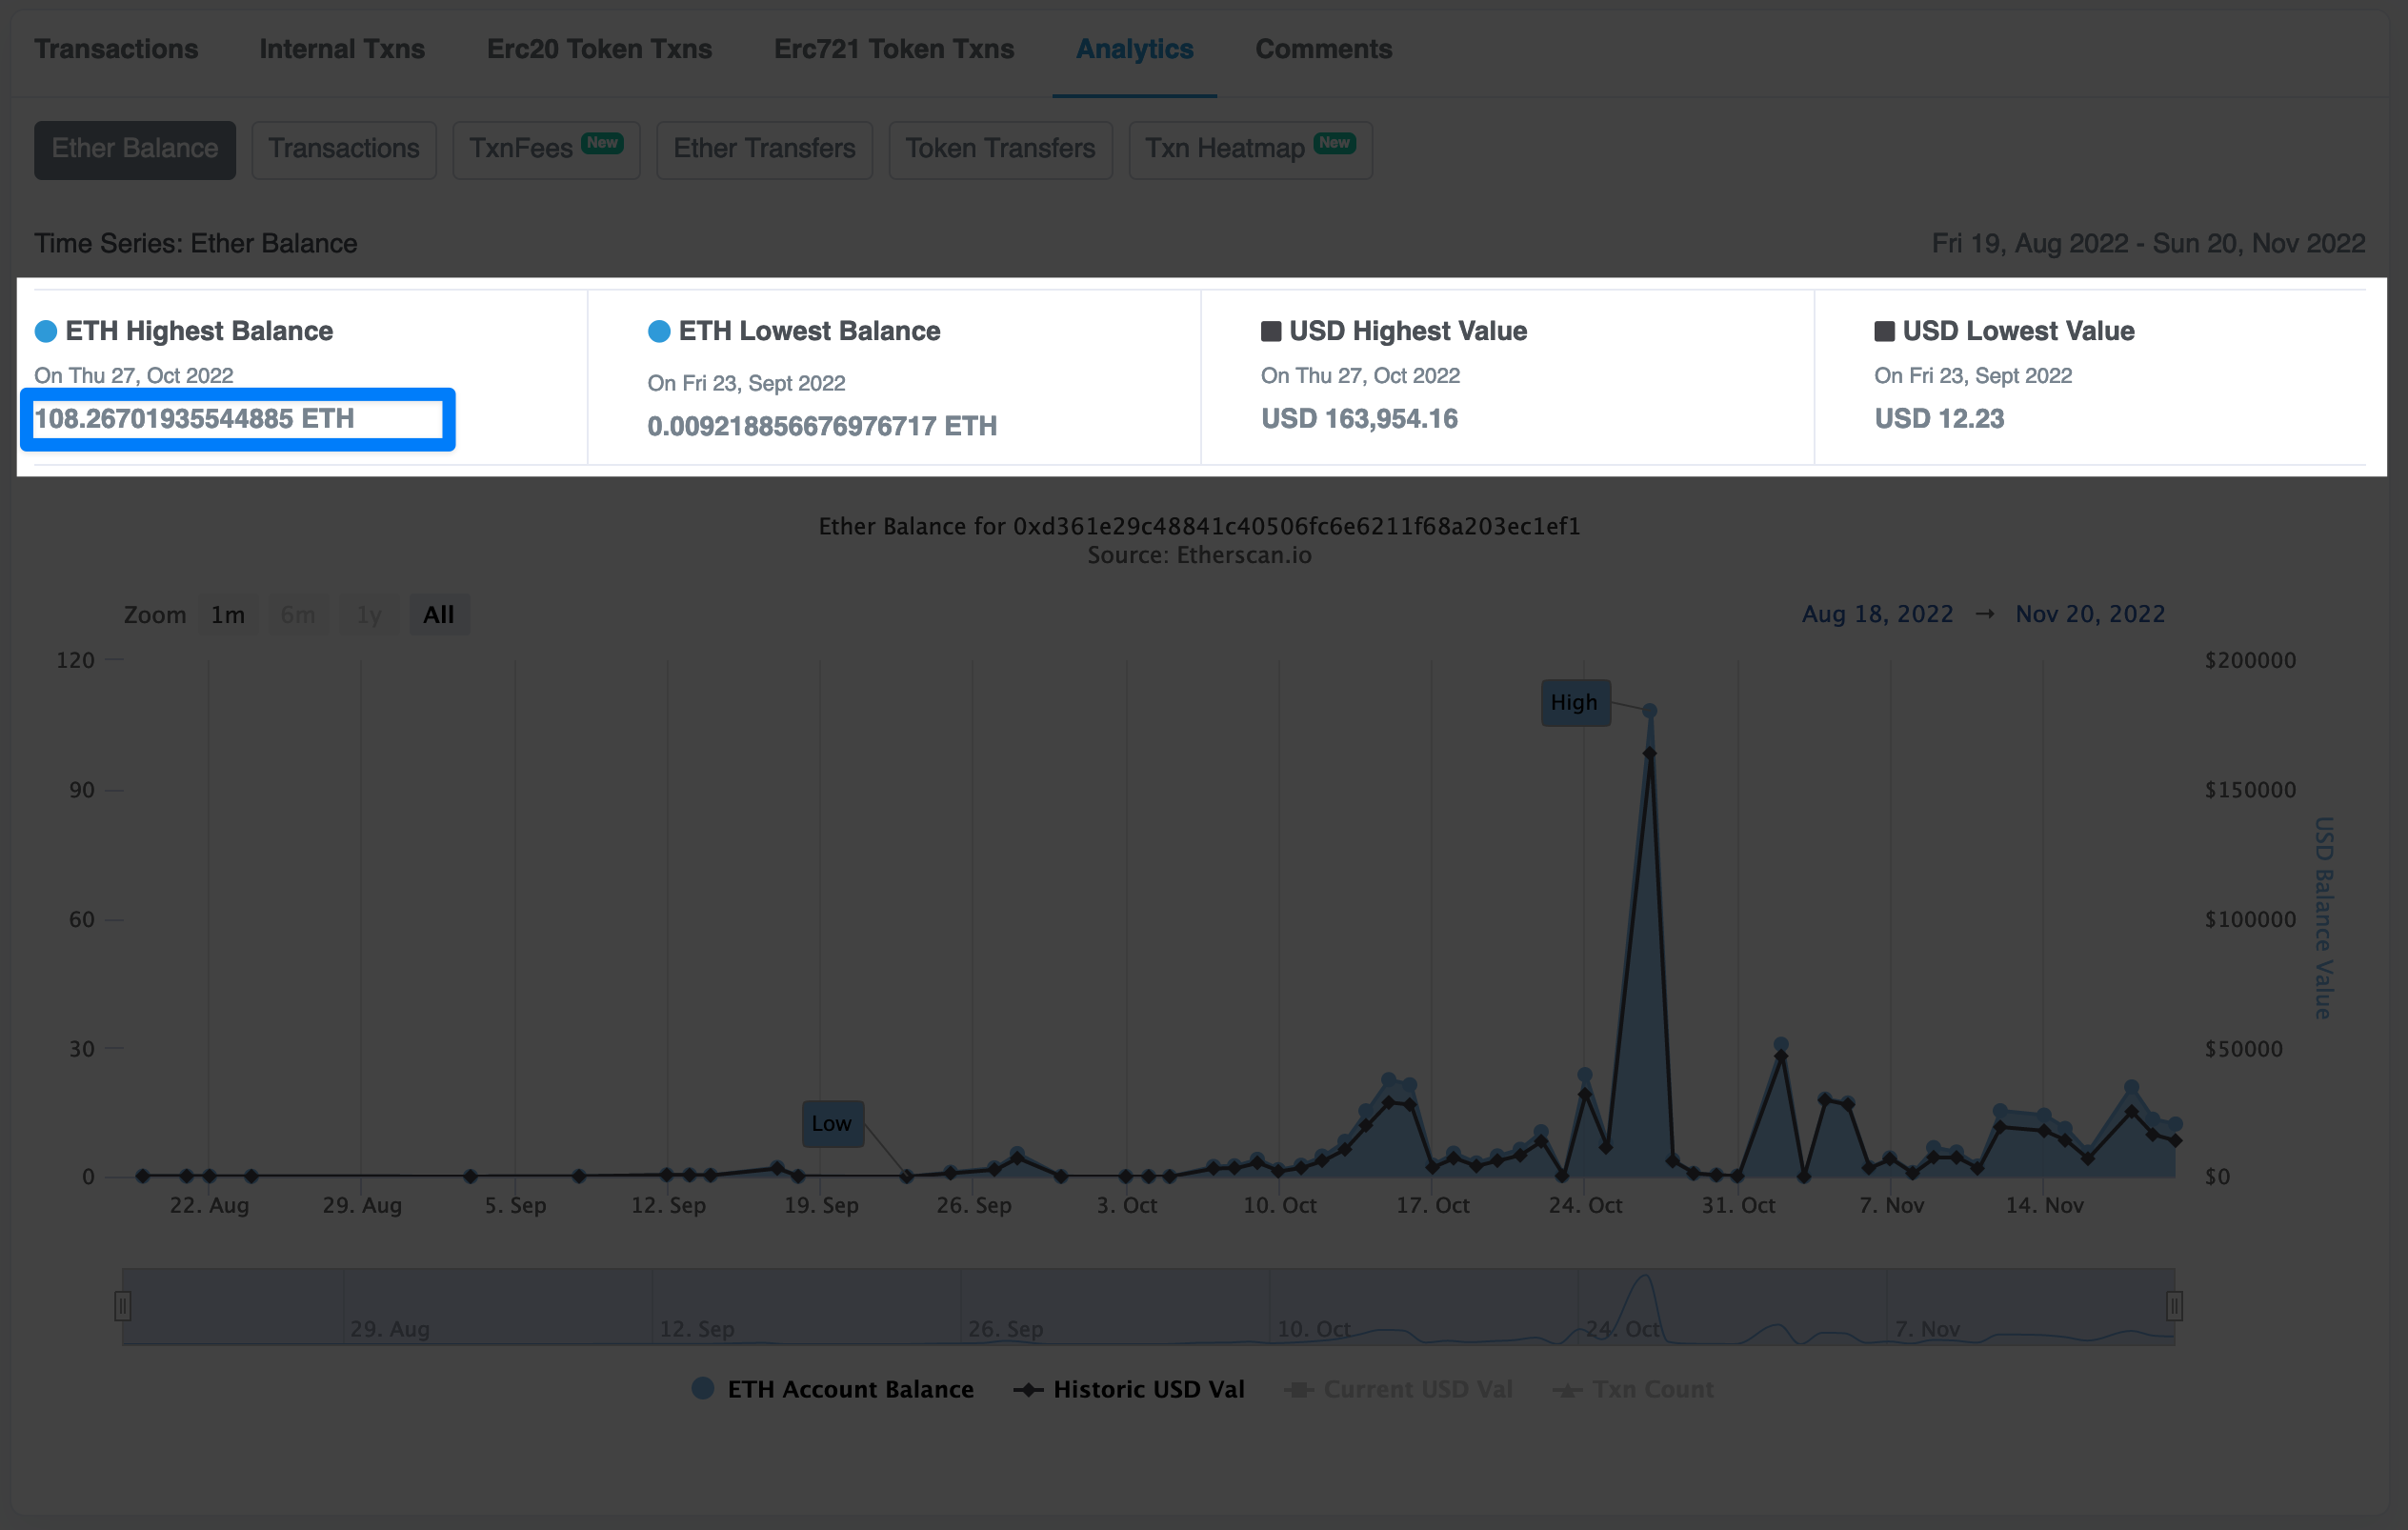Switch to Internal Txns tab
Image resolution: width=2408 pixels, height=1530 pixels.
click(x=342, y=49)
